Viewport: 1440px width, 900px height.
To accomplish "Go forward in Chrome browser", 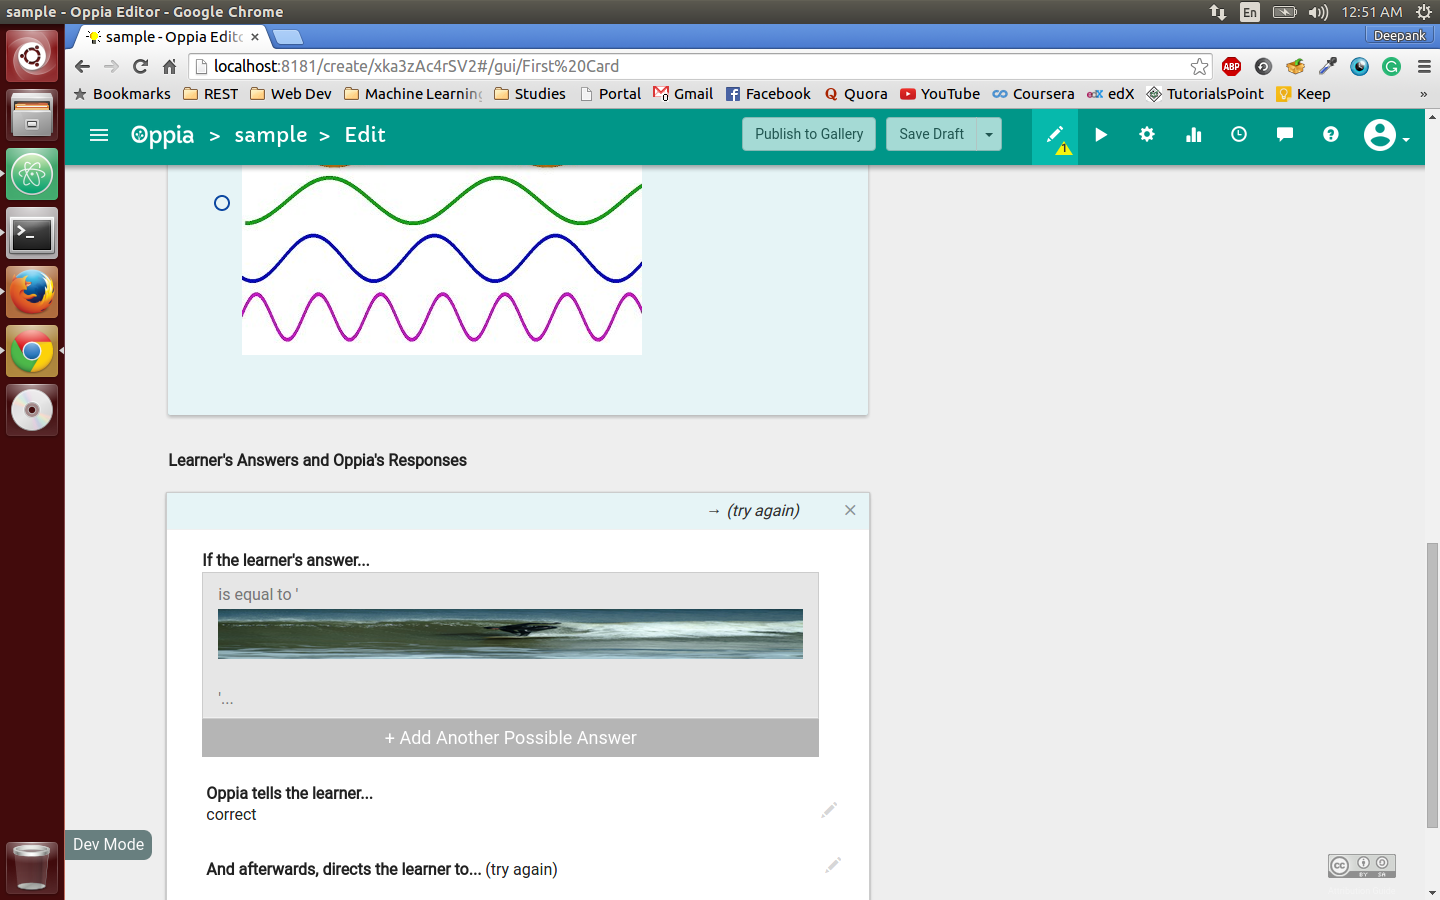I will (x=112, y=66).
